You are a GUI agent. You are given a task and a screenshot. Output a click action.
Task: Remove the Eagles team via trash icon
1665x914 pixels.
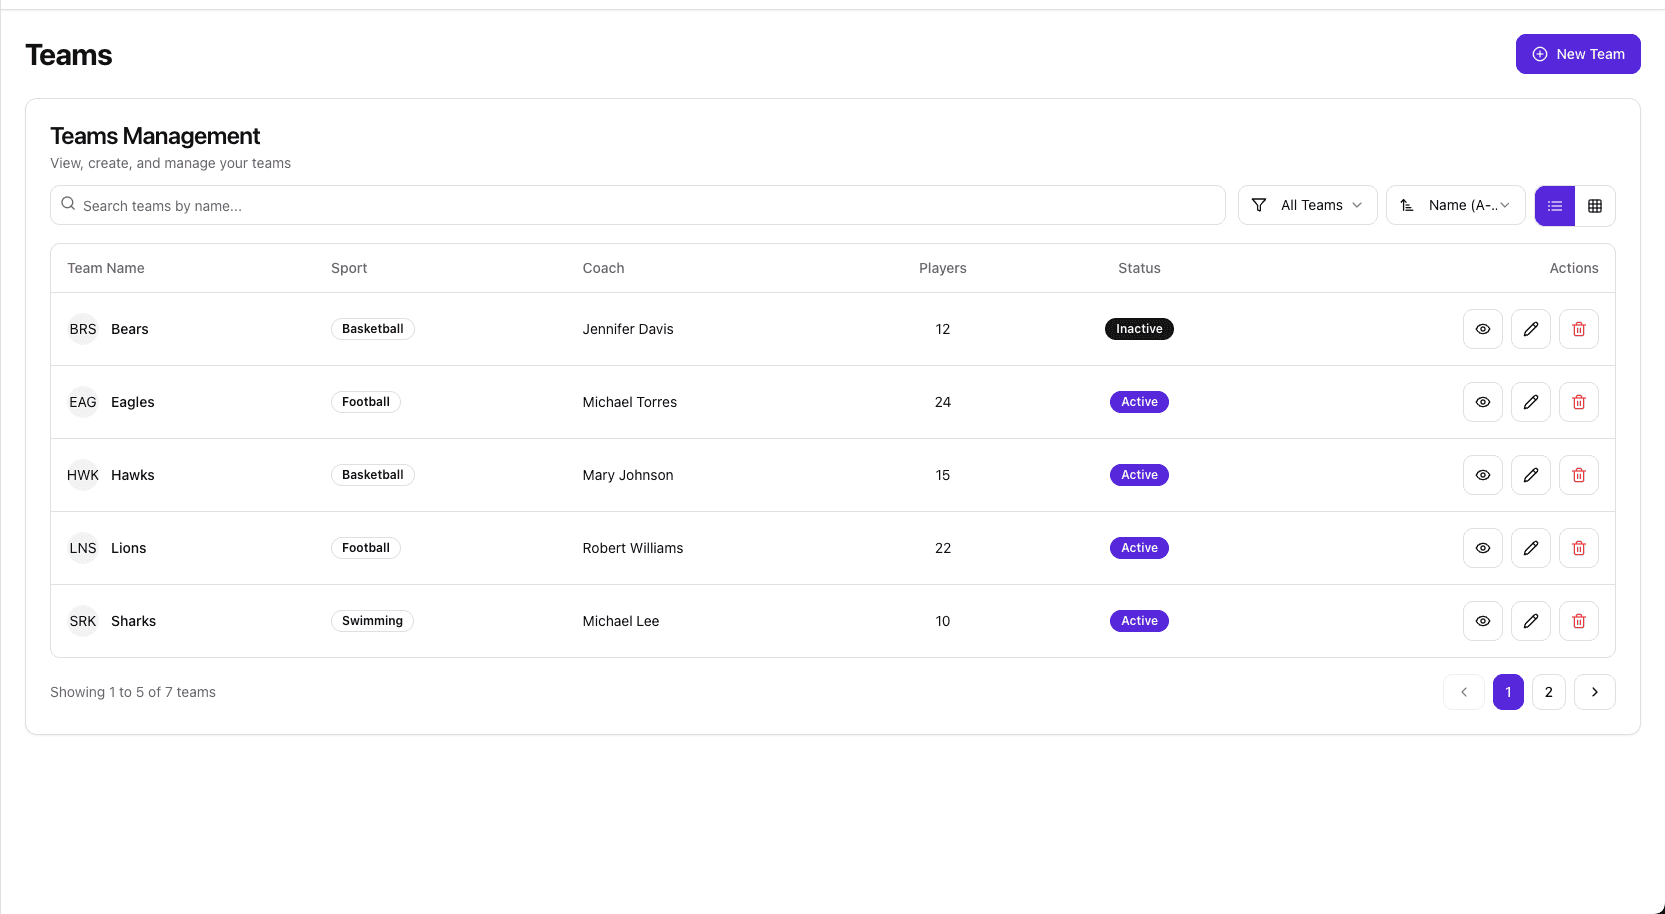click(x=1578, y=402)
